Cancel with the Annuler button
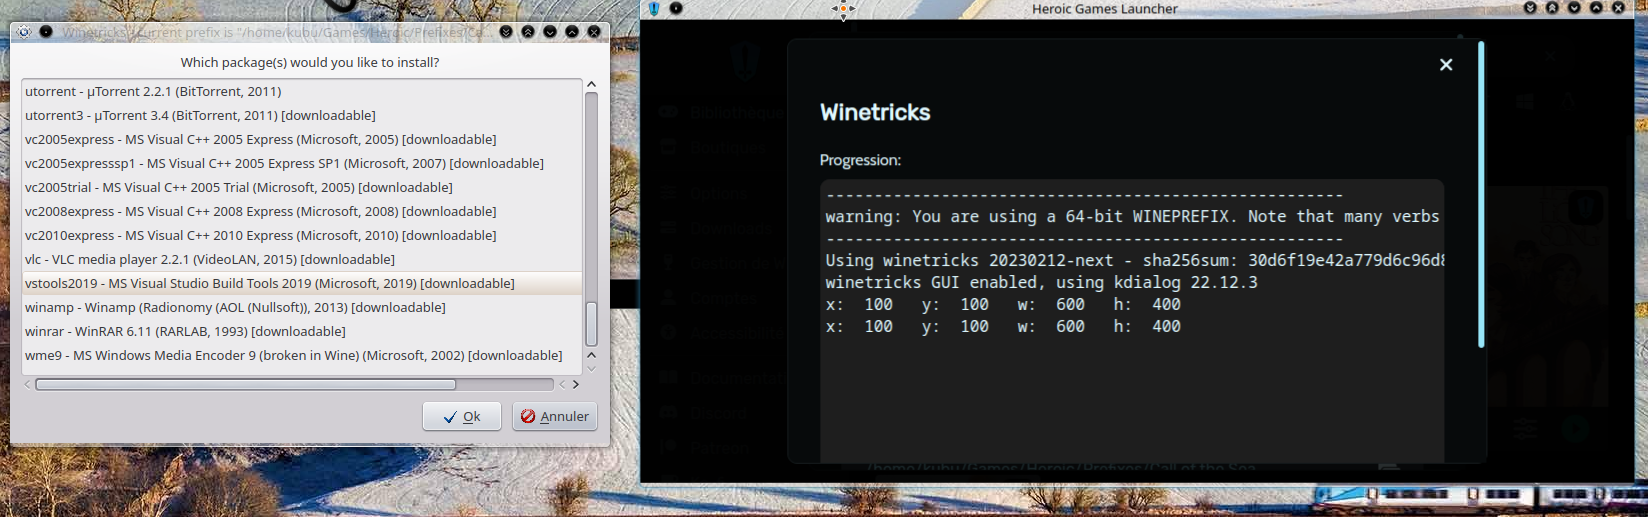The height and width of the screenshot is (517, 1648). pyautogui.click(x=555, y=416)
